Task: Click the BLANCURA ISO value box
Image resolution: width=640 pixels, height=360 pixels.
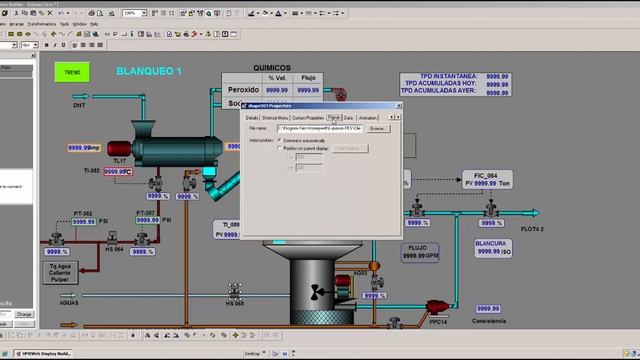Action: [x=493, y=248]
